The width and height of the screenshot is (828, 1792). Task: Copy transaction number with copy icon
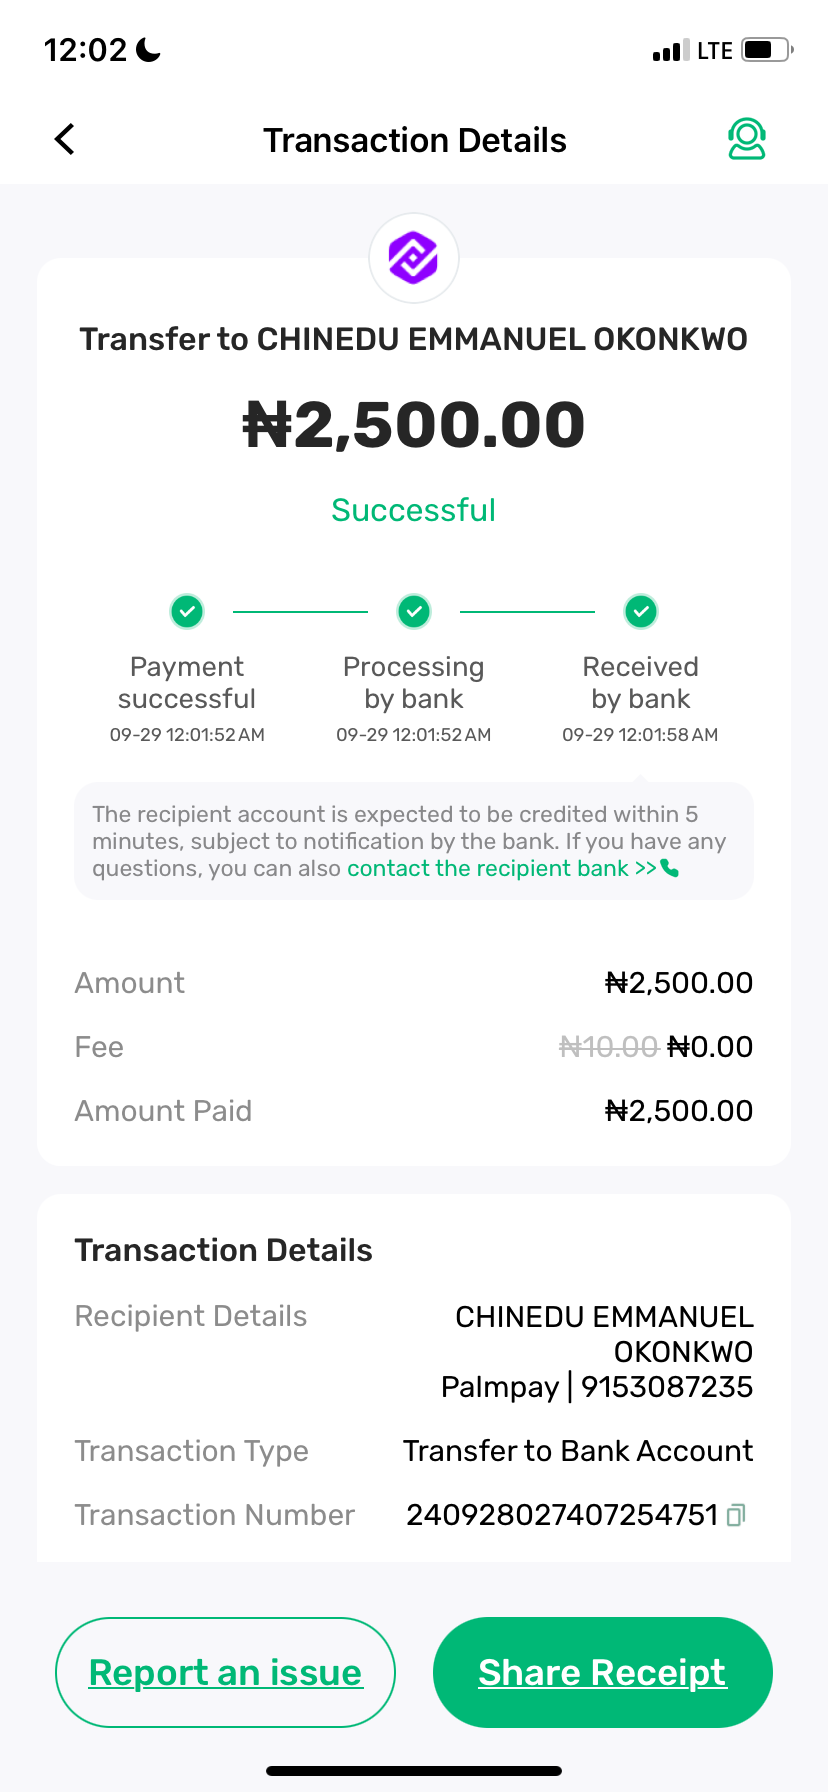pos(736,1516)
